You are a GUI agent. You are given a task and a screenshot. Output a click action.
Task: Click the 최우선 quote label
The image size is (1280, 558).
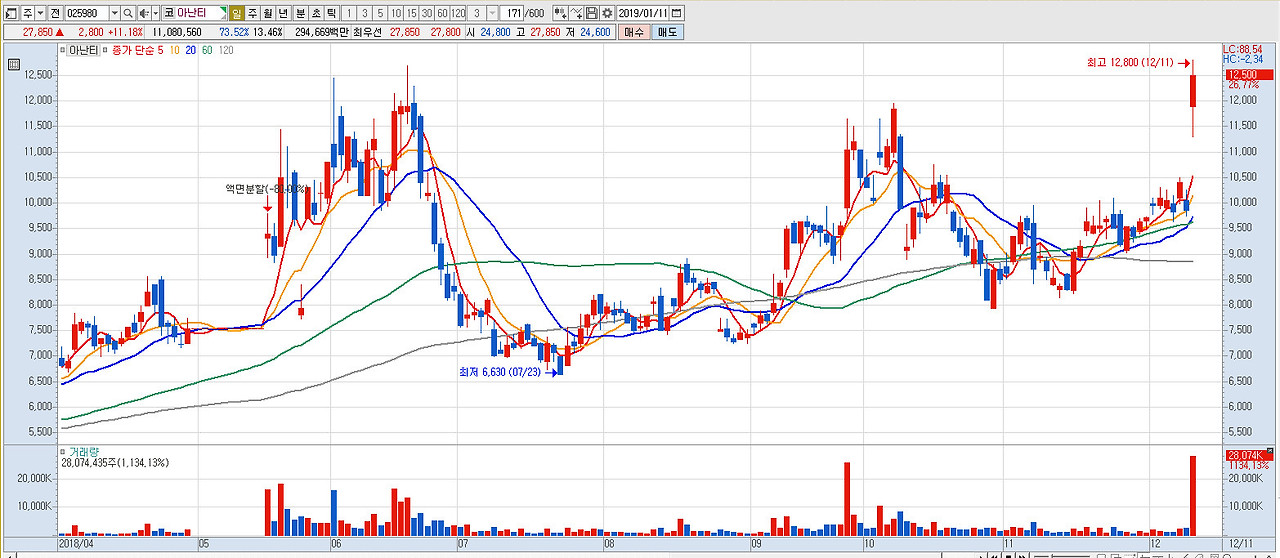[x=368, y=32]
